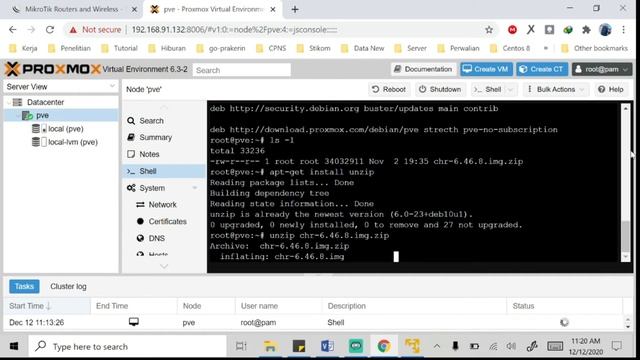Open Task View from the taskbar
This screenshot has height=360, width=640.
pos(241,347)
